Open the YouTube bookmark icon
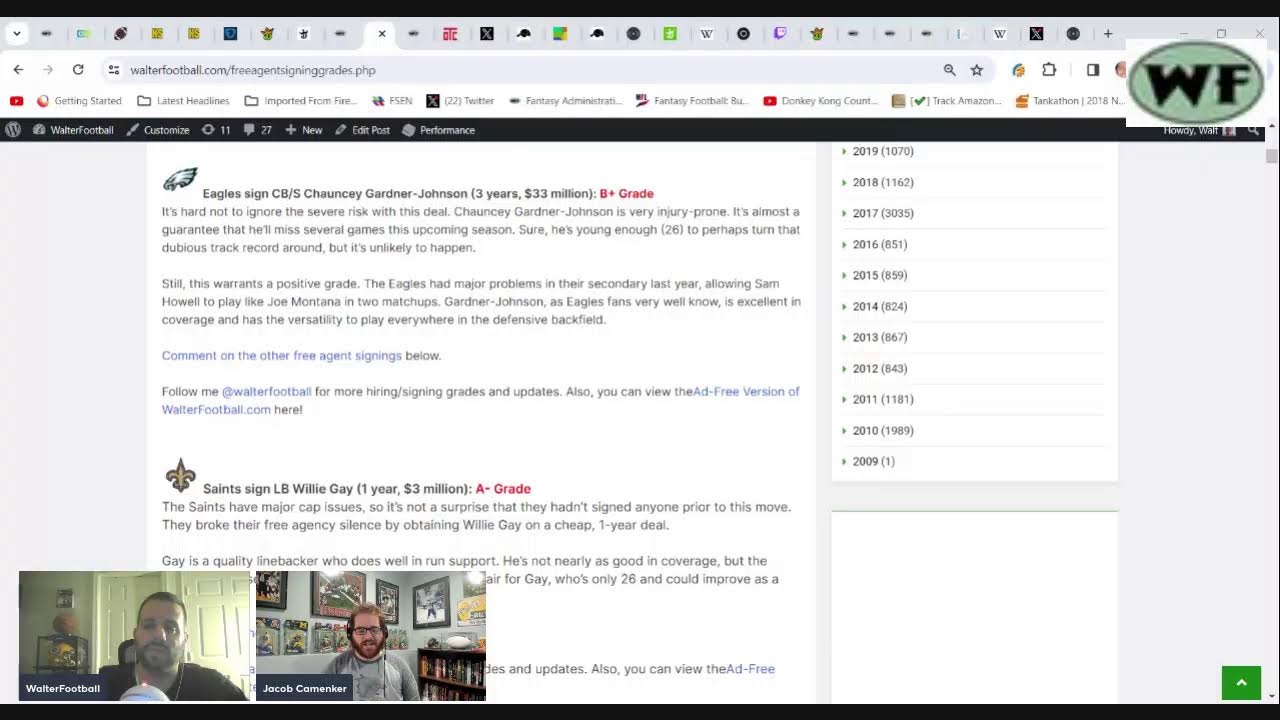Viewport: 1280px width, 720px height. (x=16, y=101)
